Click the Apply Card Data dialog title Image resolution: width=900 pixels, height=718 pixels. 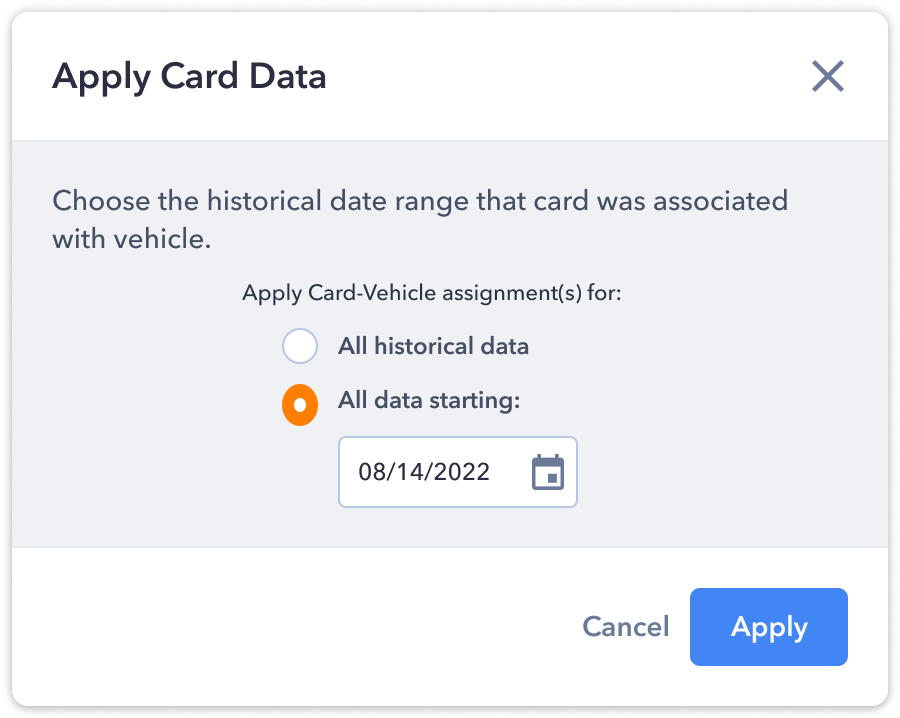189,76
